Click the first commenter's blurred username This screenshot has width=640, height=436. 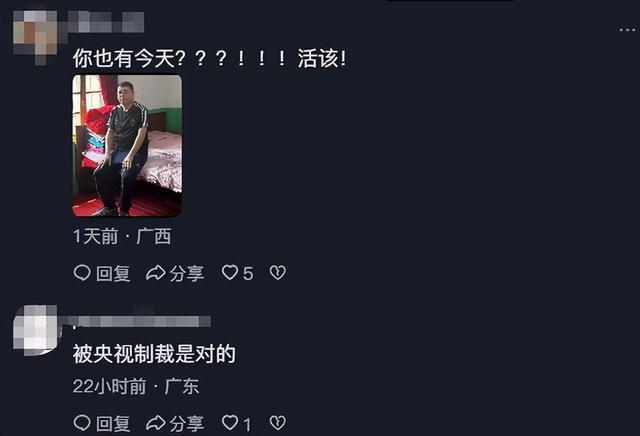pyautogui.click(x=105, y=22)
